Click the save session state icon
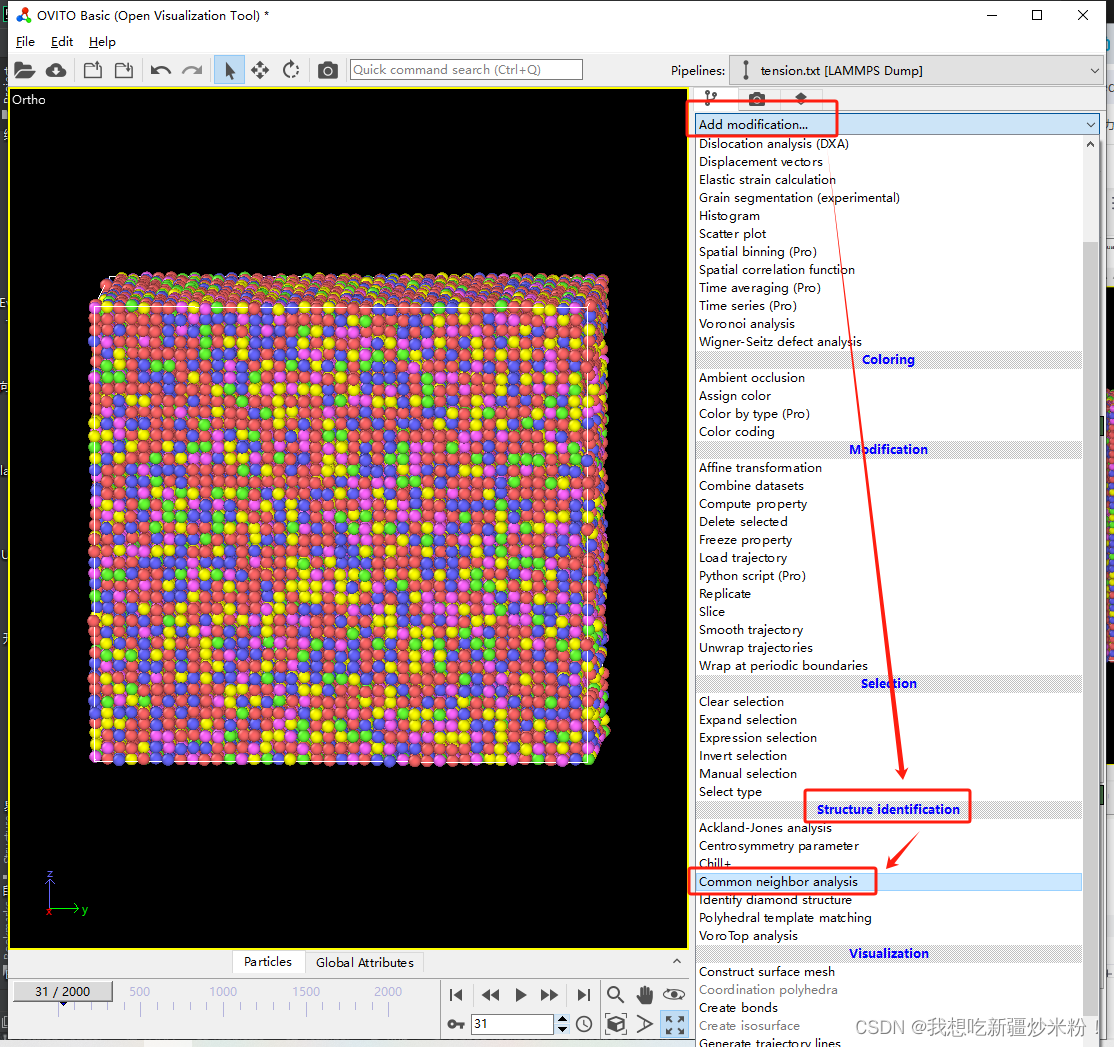 124,70
